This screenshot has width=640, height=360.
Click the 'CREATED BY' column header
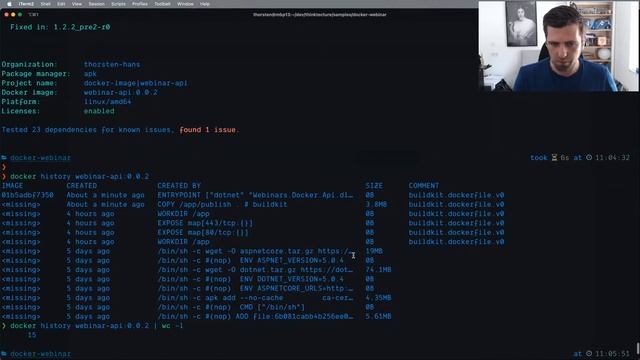click(179, 186)
